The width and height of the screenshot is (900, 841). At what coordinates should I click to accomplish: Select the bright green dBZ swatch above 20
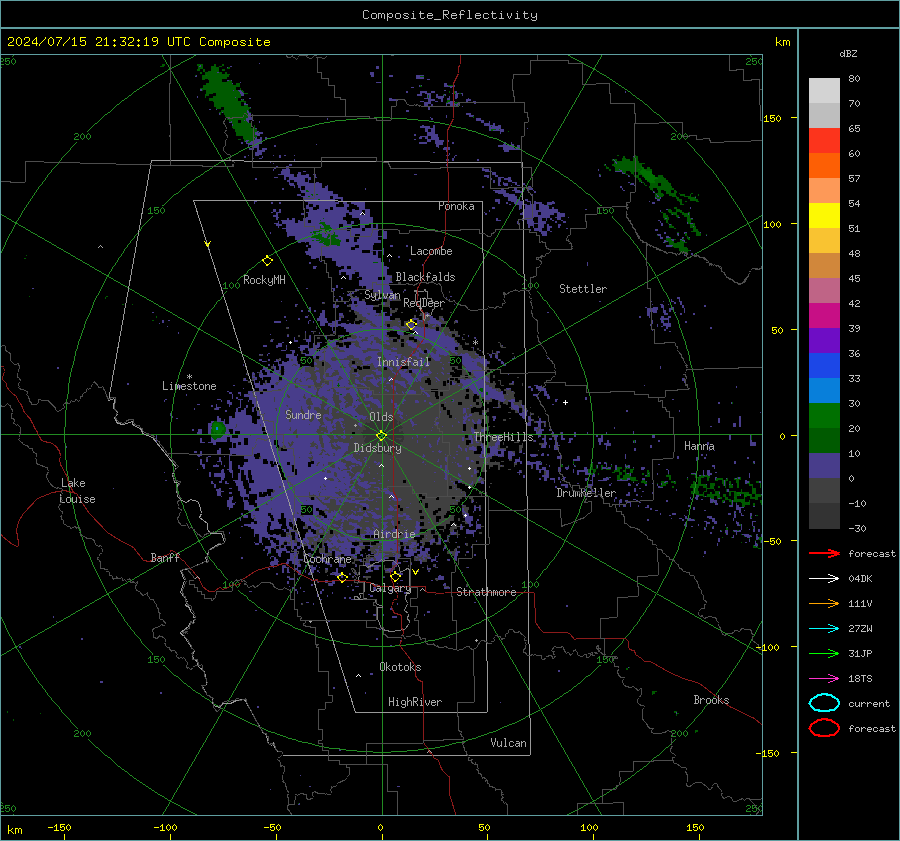[824, 416]
